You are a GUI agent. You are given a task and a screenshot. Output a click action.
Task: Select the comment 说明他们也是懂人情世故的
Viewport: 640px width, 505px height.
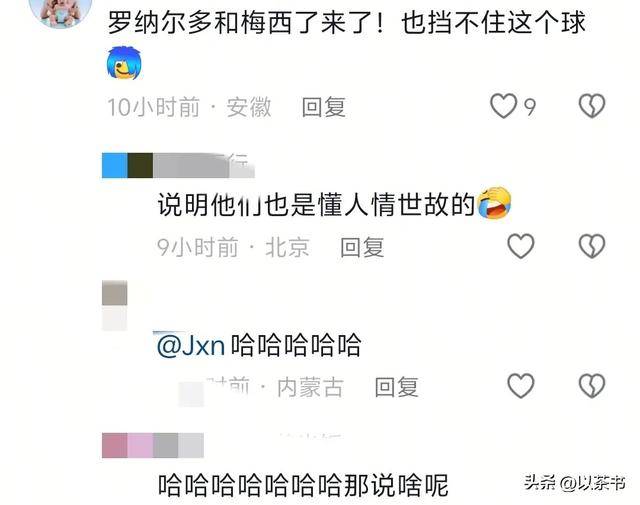pos(316,204)
